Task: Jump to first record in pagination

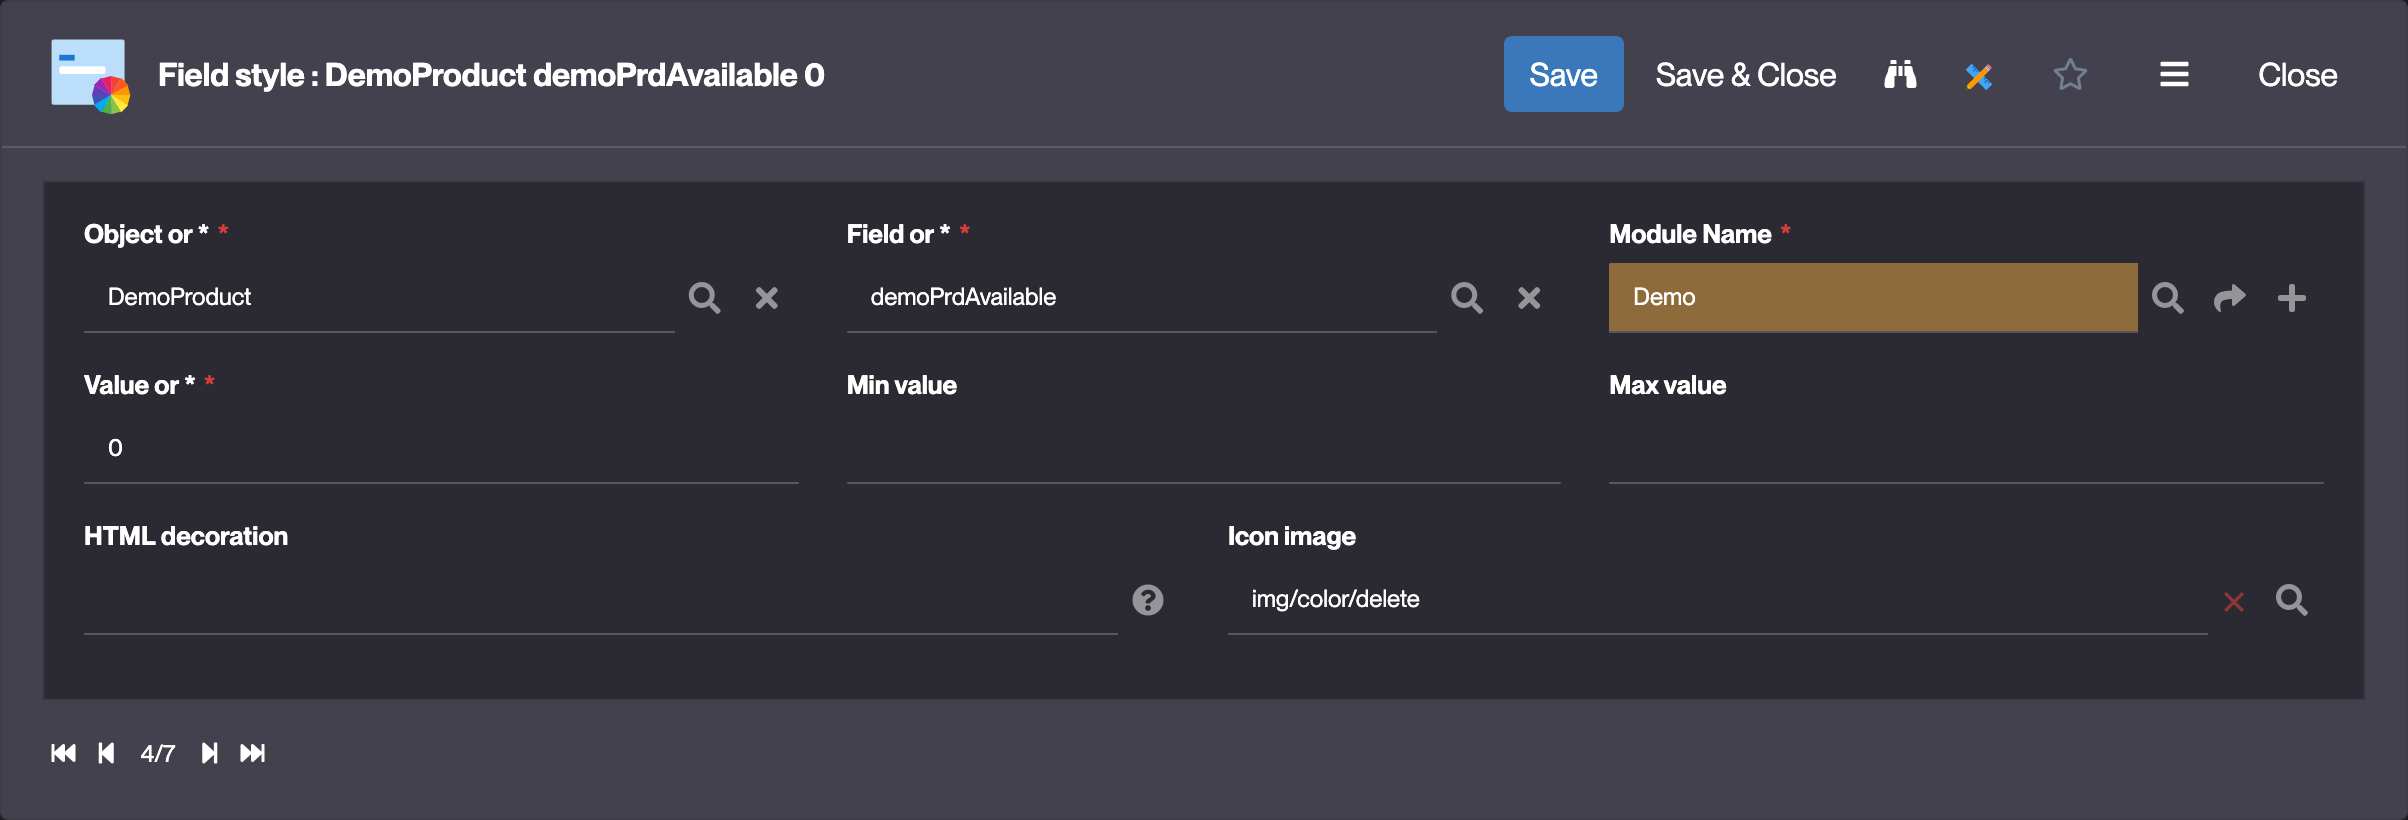Action: click(63, 753)
